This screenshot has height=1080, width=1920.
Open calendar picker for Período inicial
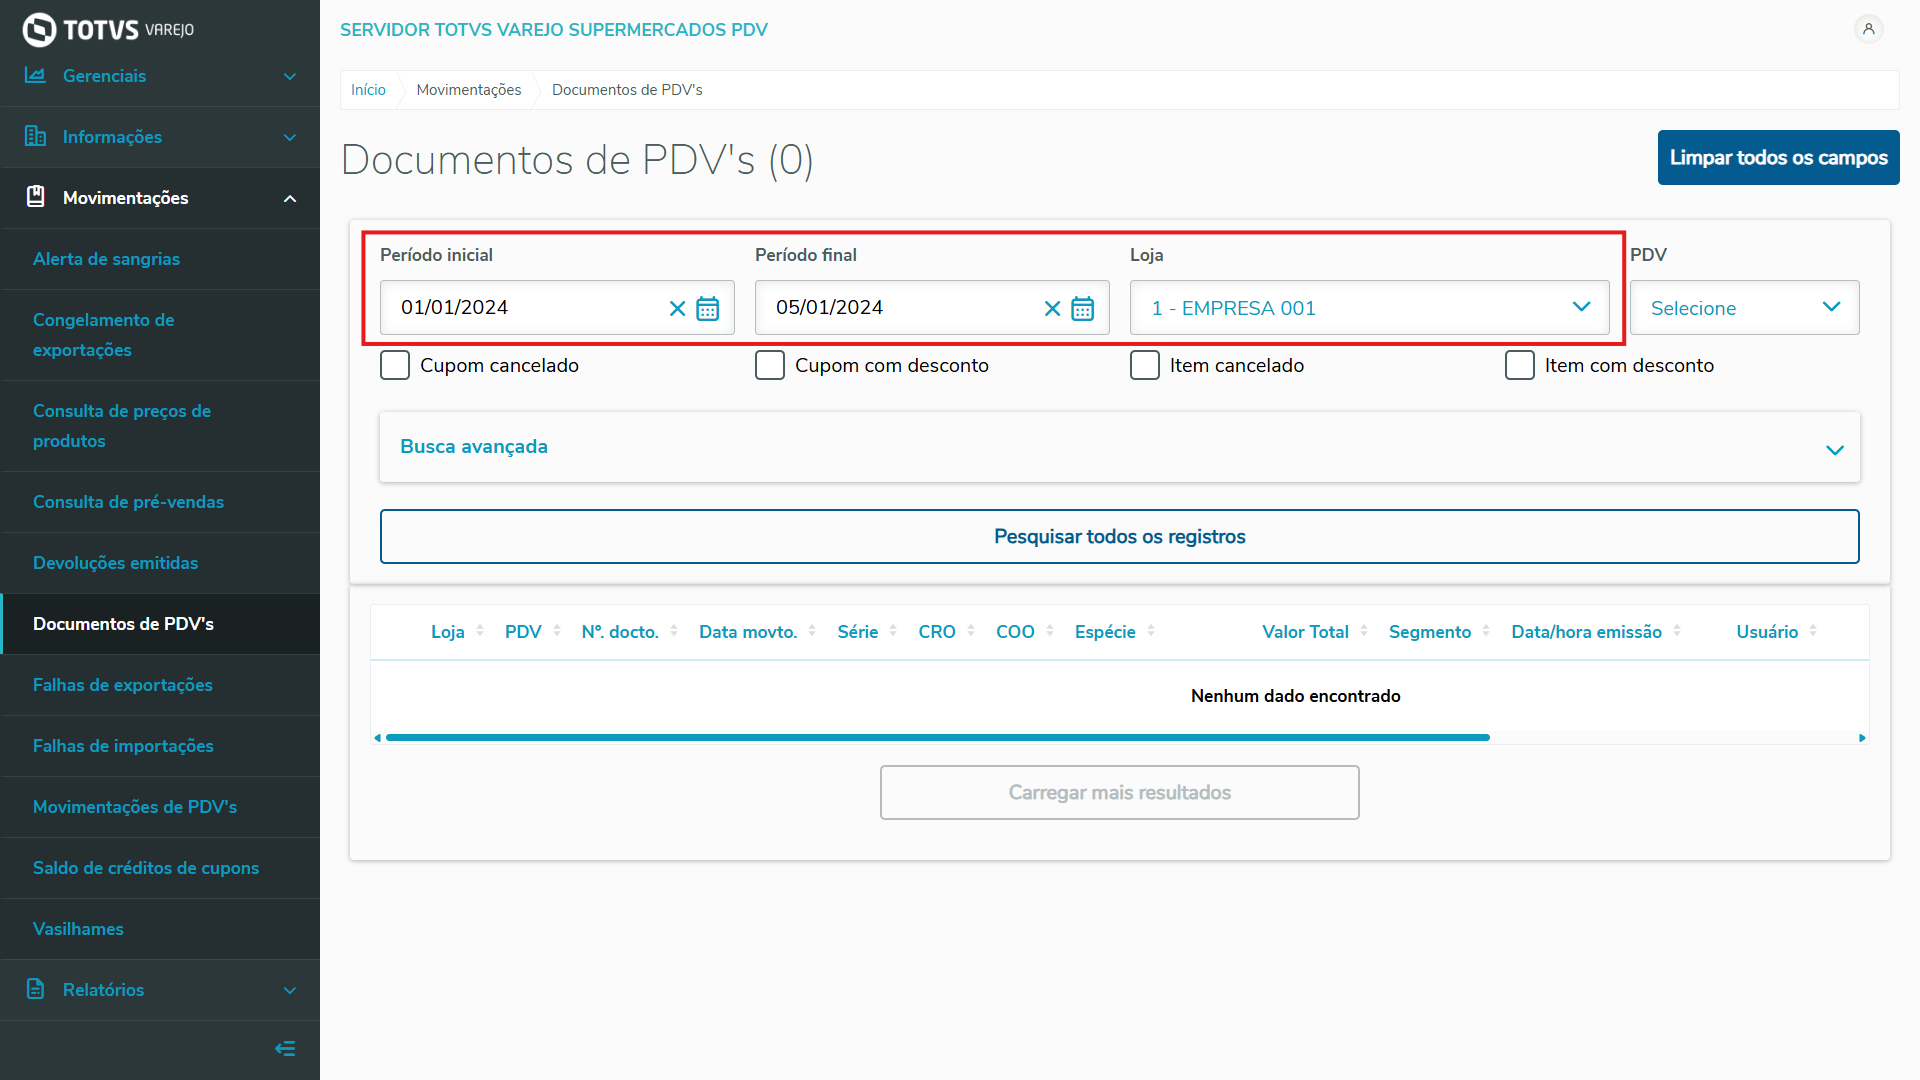tap(707, 308)
